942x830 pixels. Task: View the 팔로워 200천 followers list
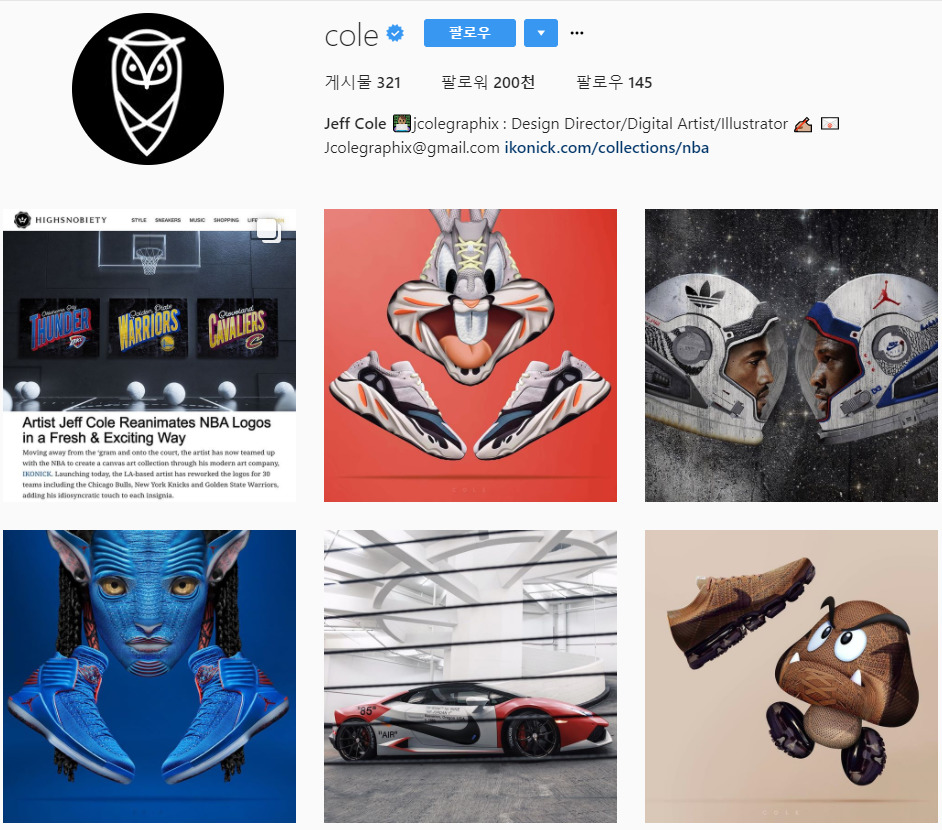tap(488, 82)
